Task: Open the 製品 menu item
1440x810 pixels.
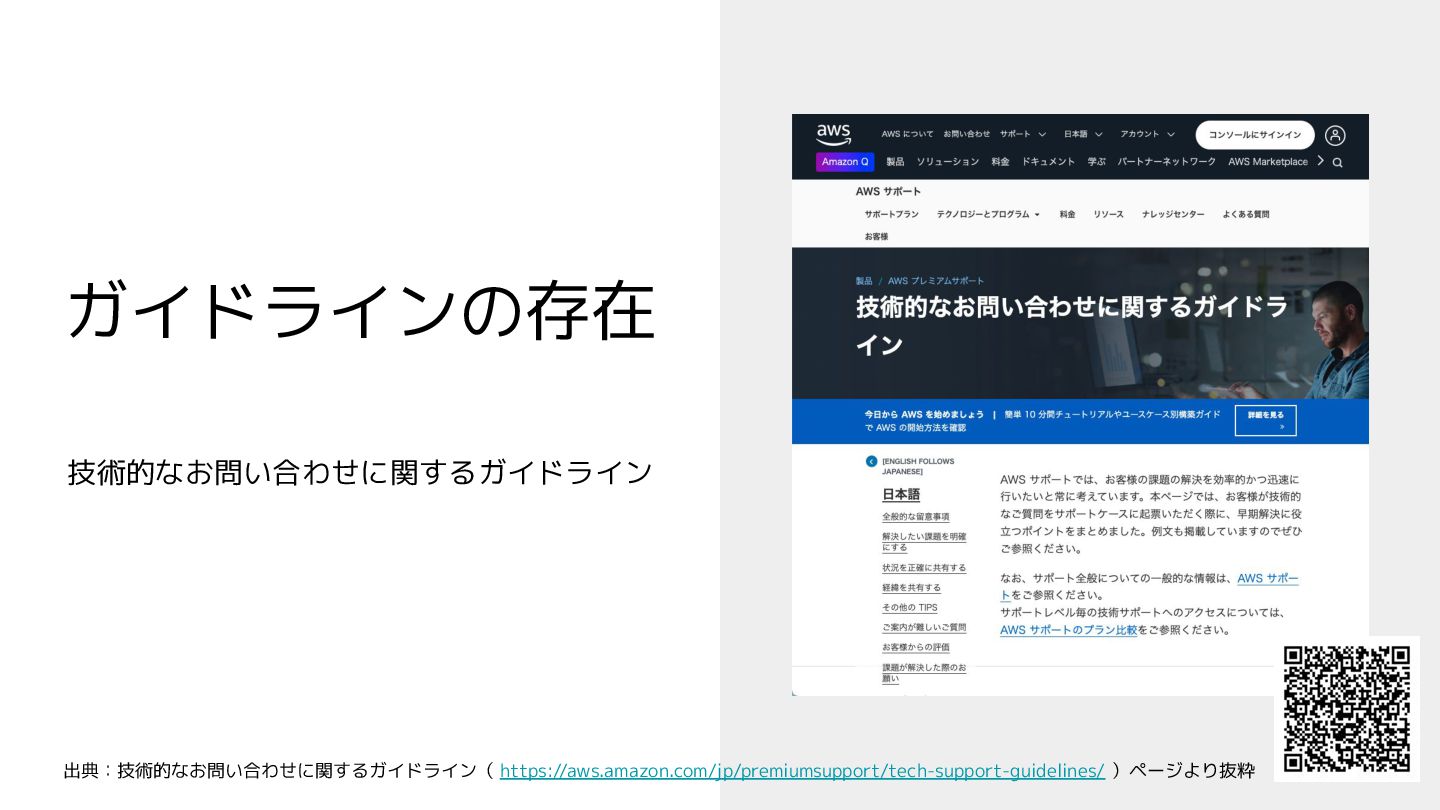Action: click(895, 162)
